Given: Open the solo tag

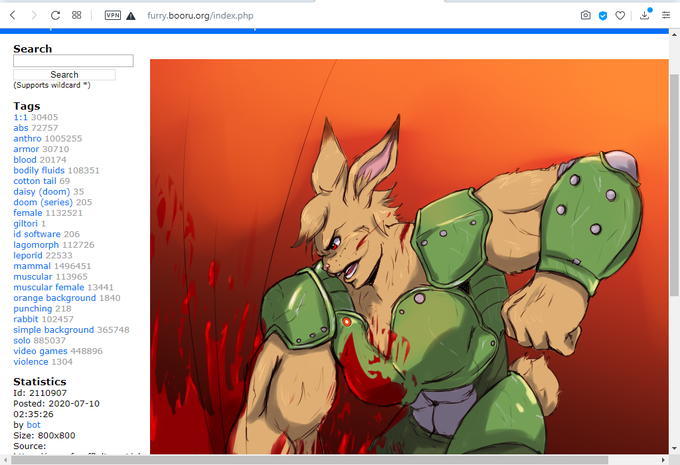Looking at the screenshot, I should click(x=22, y=341).
